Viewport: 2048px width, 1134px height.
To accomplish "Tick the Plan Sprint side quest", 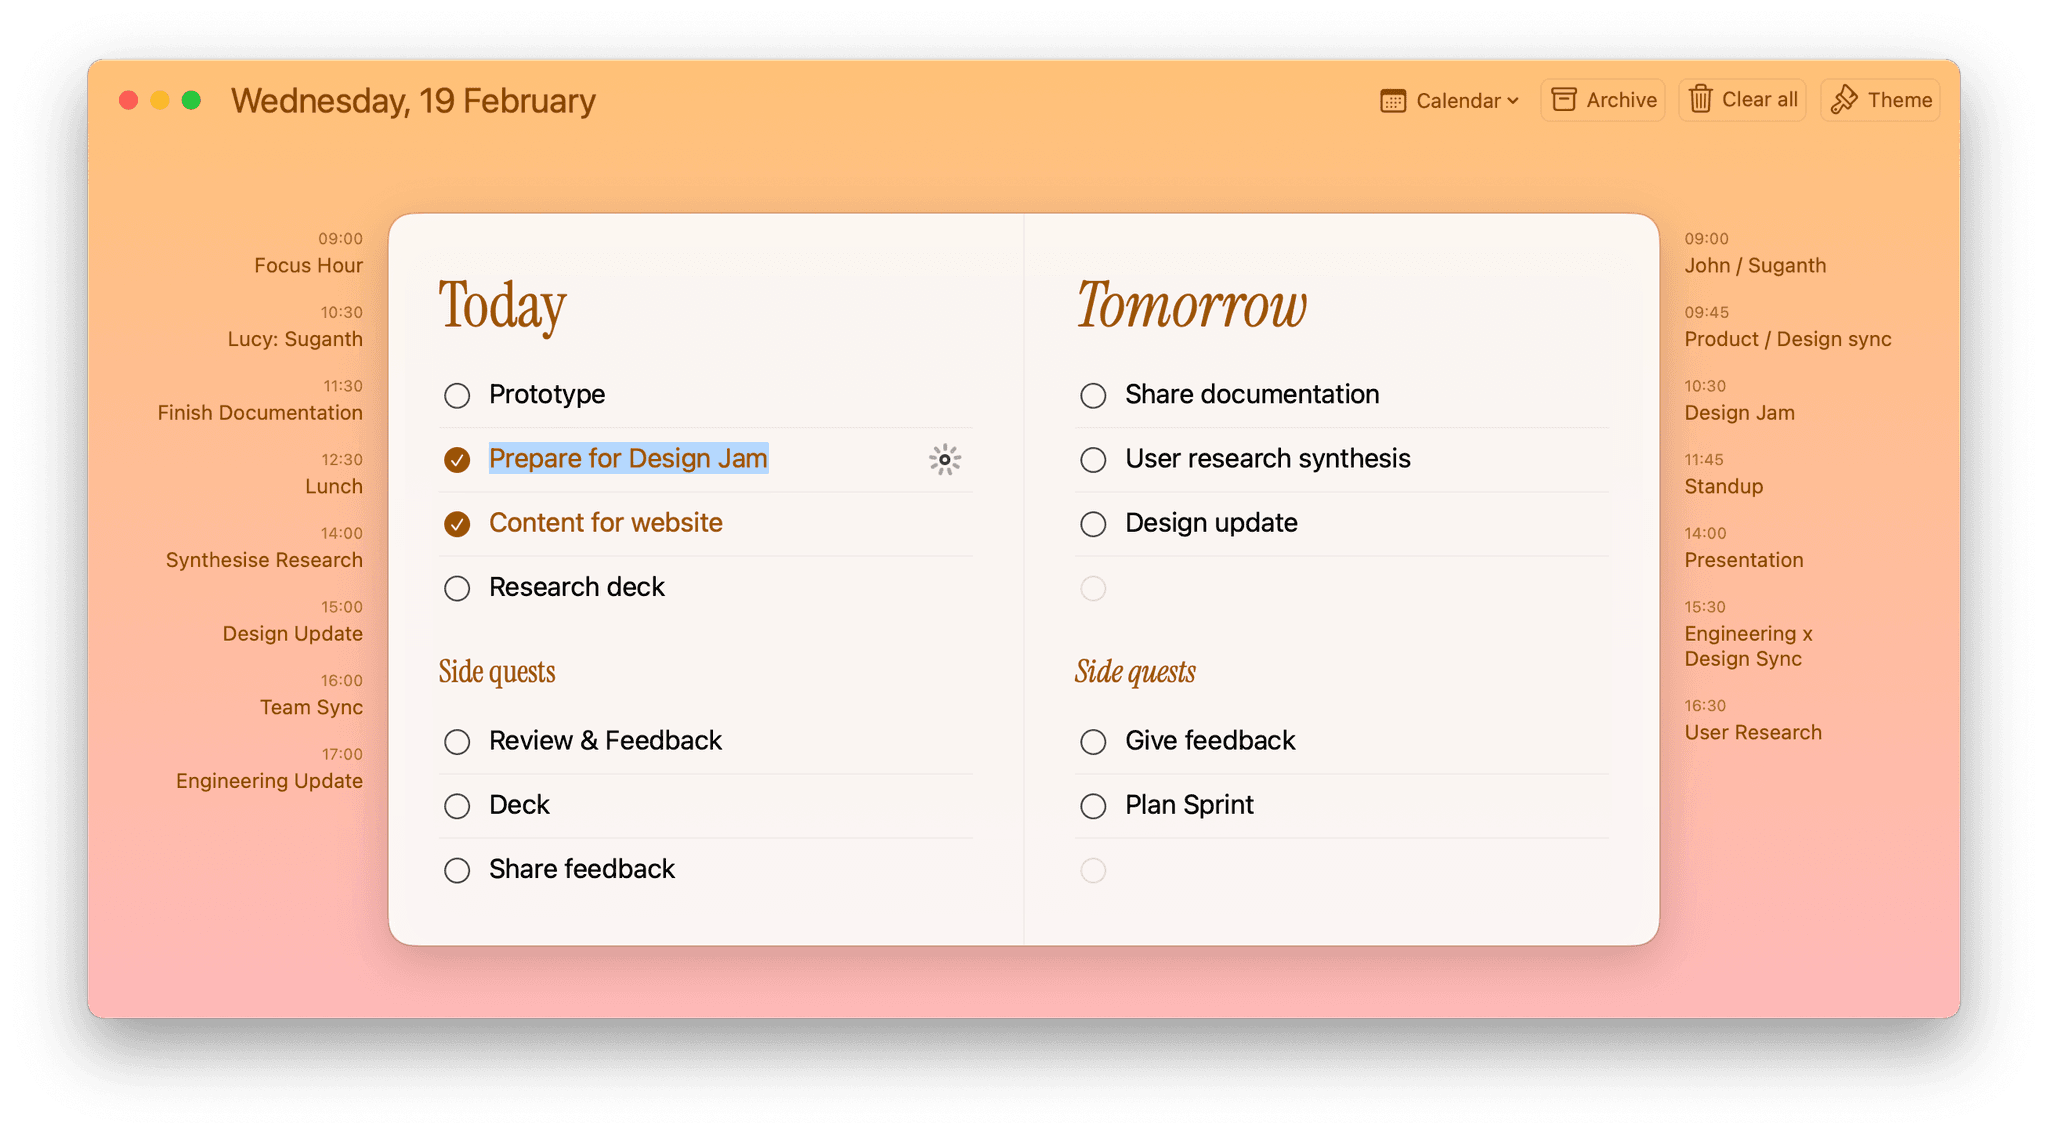I will pyautogui.click(x=1093, y=805).
